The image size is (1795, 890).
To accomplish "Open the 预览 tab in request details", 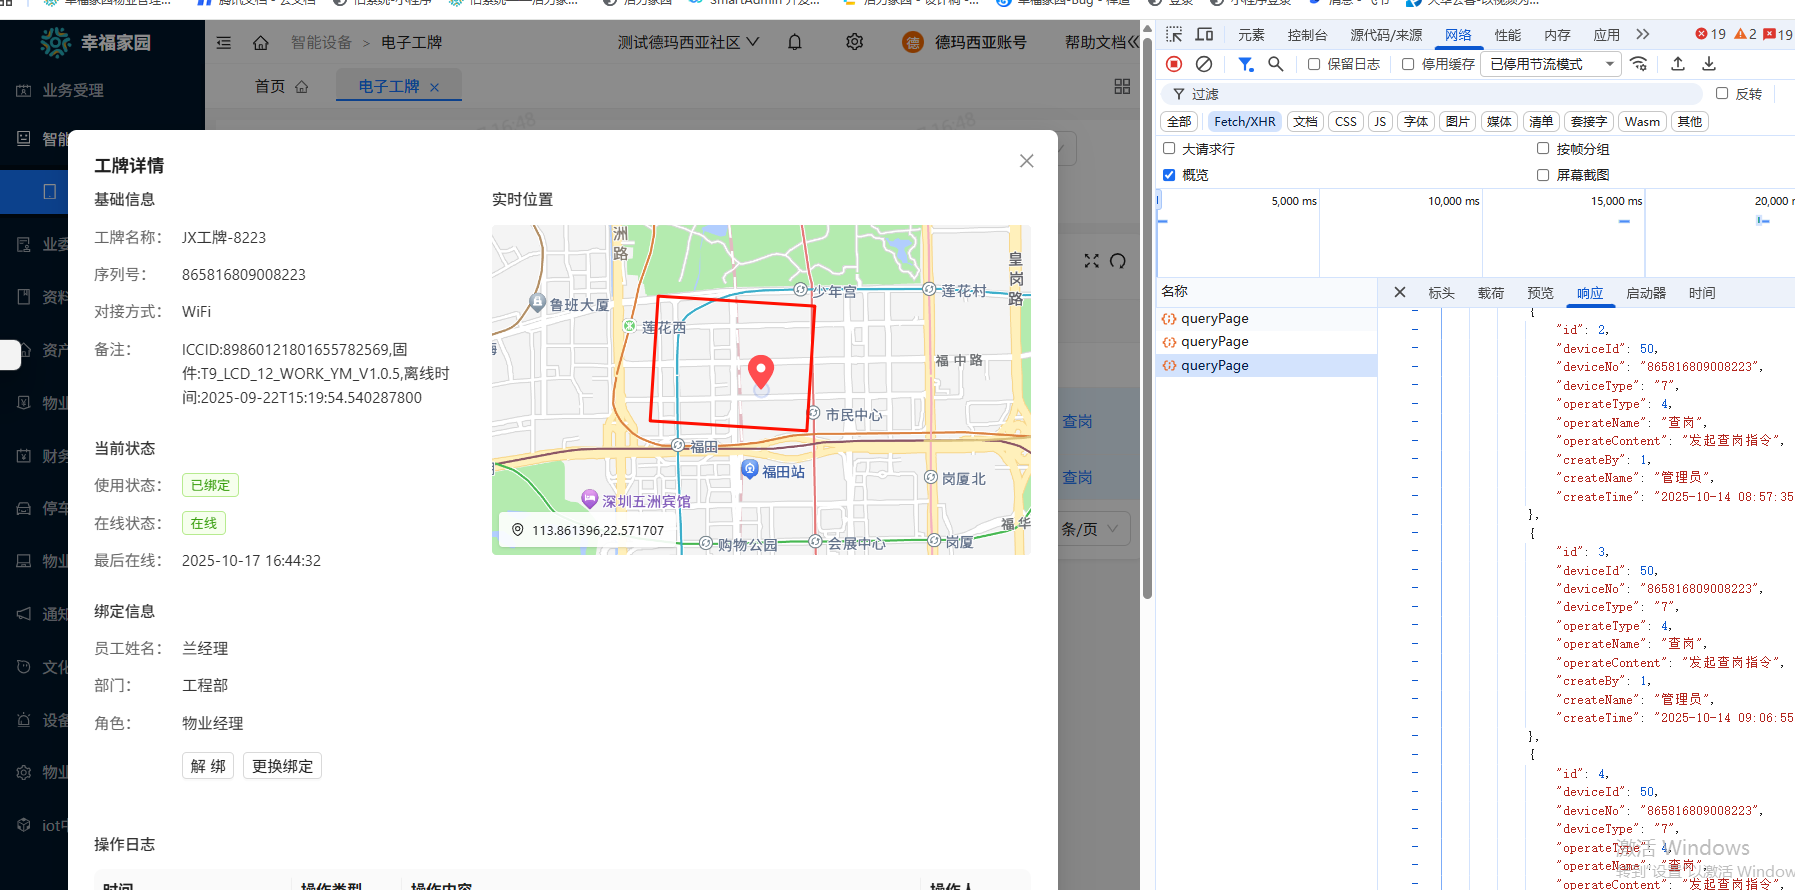I will point(1540,293).
